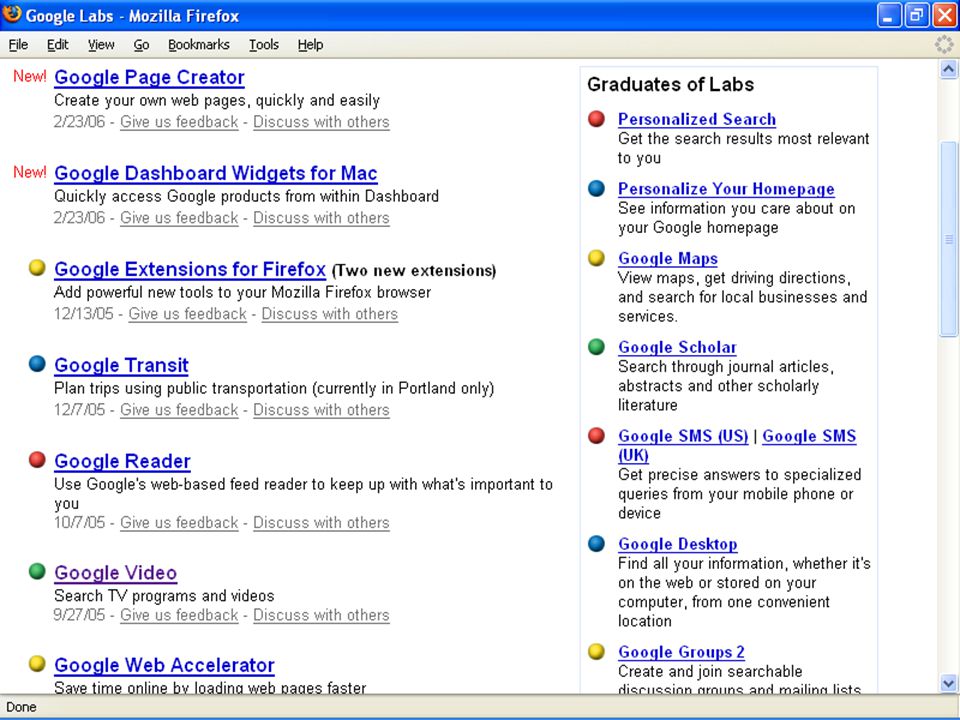Image resolution: width=960 pixels, height=720 pixels.
Task: Open the View menu
Action: tap(101, 45)
